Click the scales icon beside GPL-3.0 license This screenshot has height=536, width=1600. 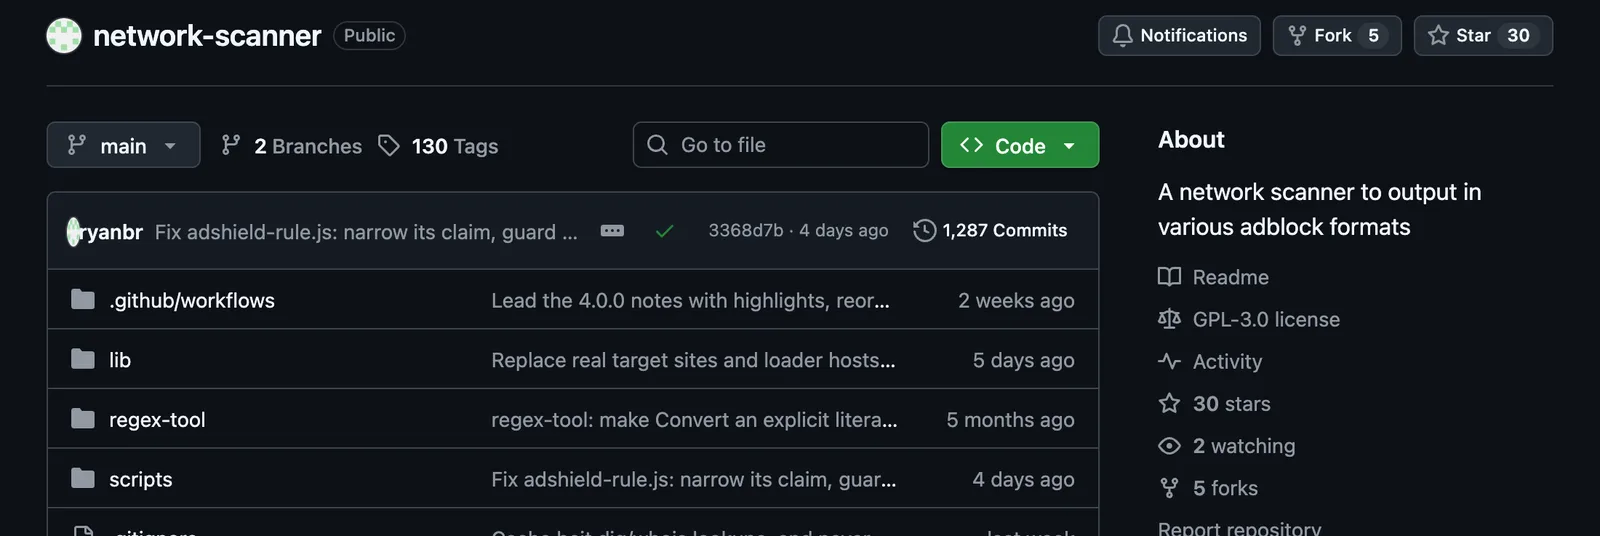click(x=1169, y=319)
